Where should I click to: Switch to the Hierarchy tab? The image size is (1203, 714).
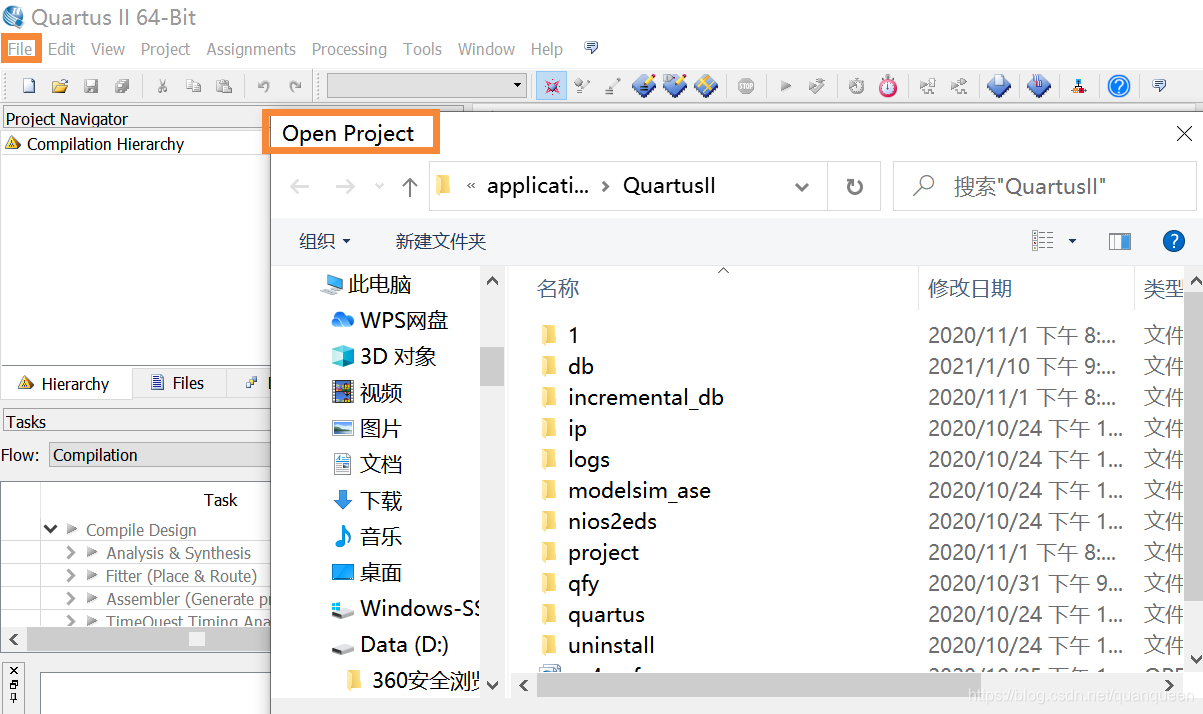pos(63,384)
